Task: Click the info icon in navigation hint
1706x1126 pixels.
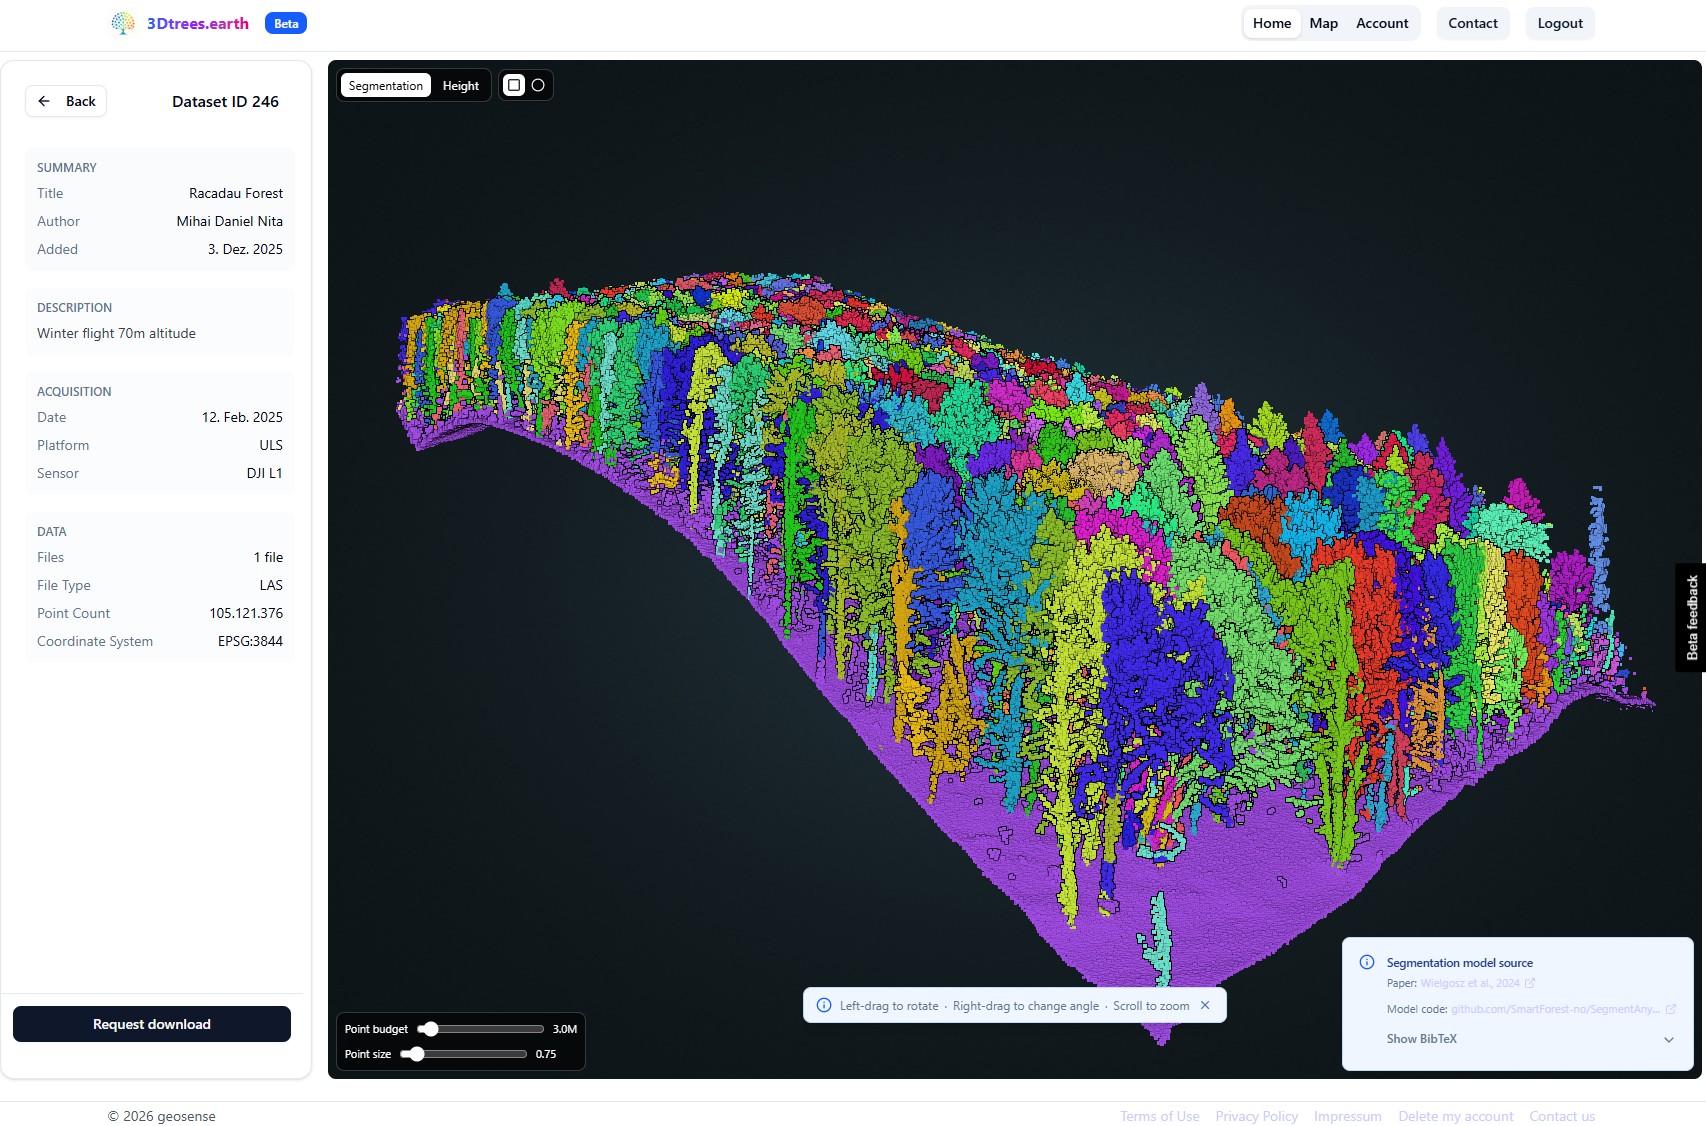Action: (824, 1005)
